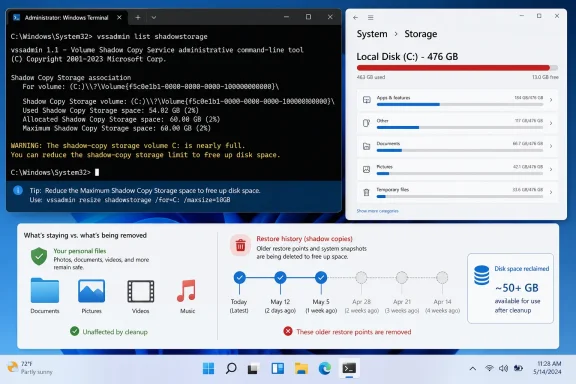
Task: Click the battery icon in tray
Action: point(518,368)
